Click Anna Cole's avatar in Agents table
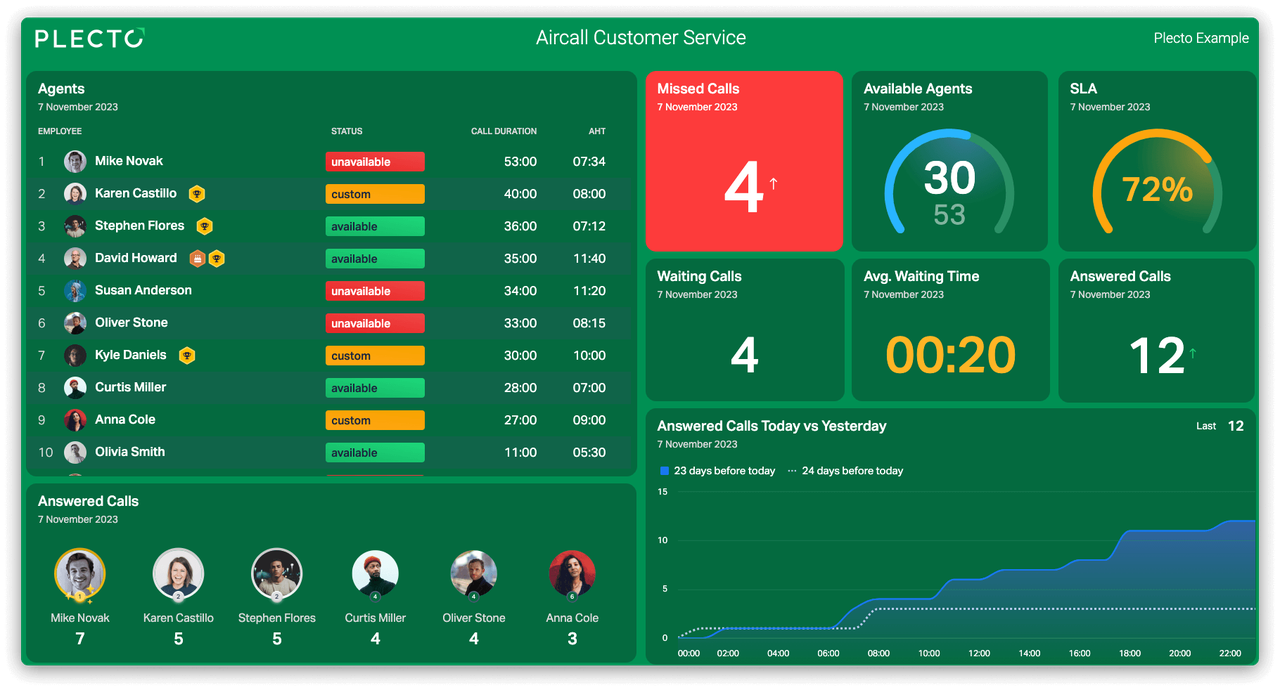 (75, 420)
